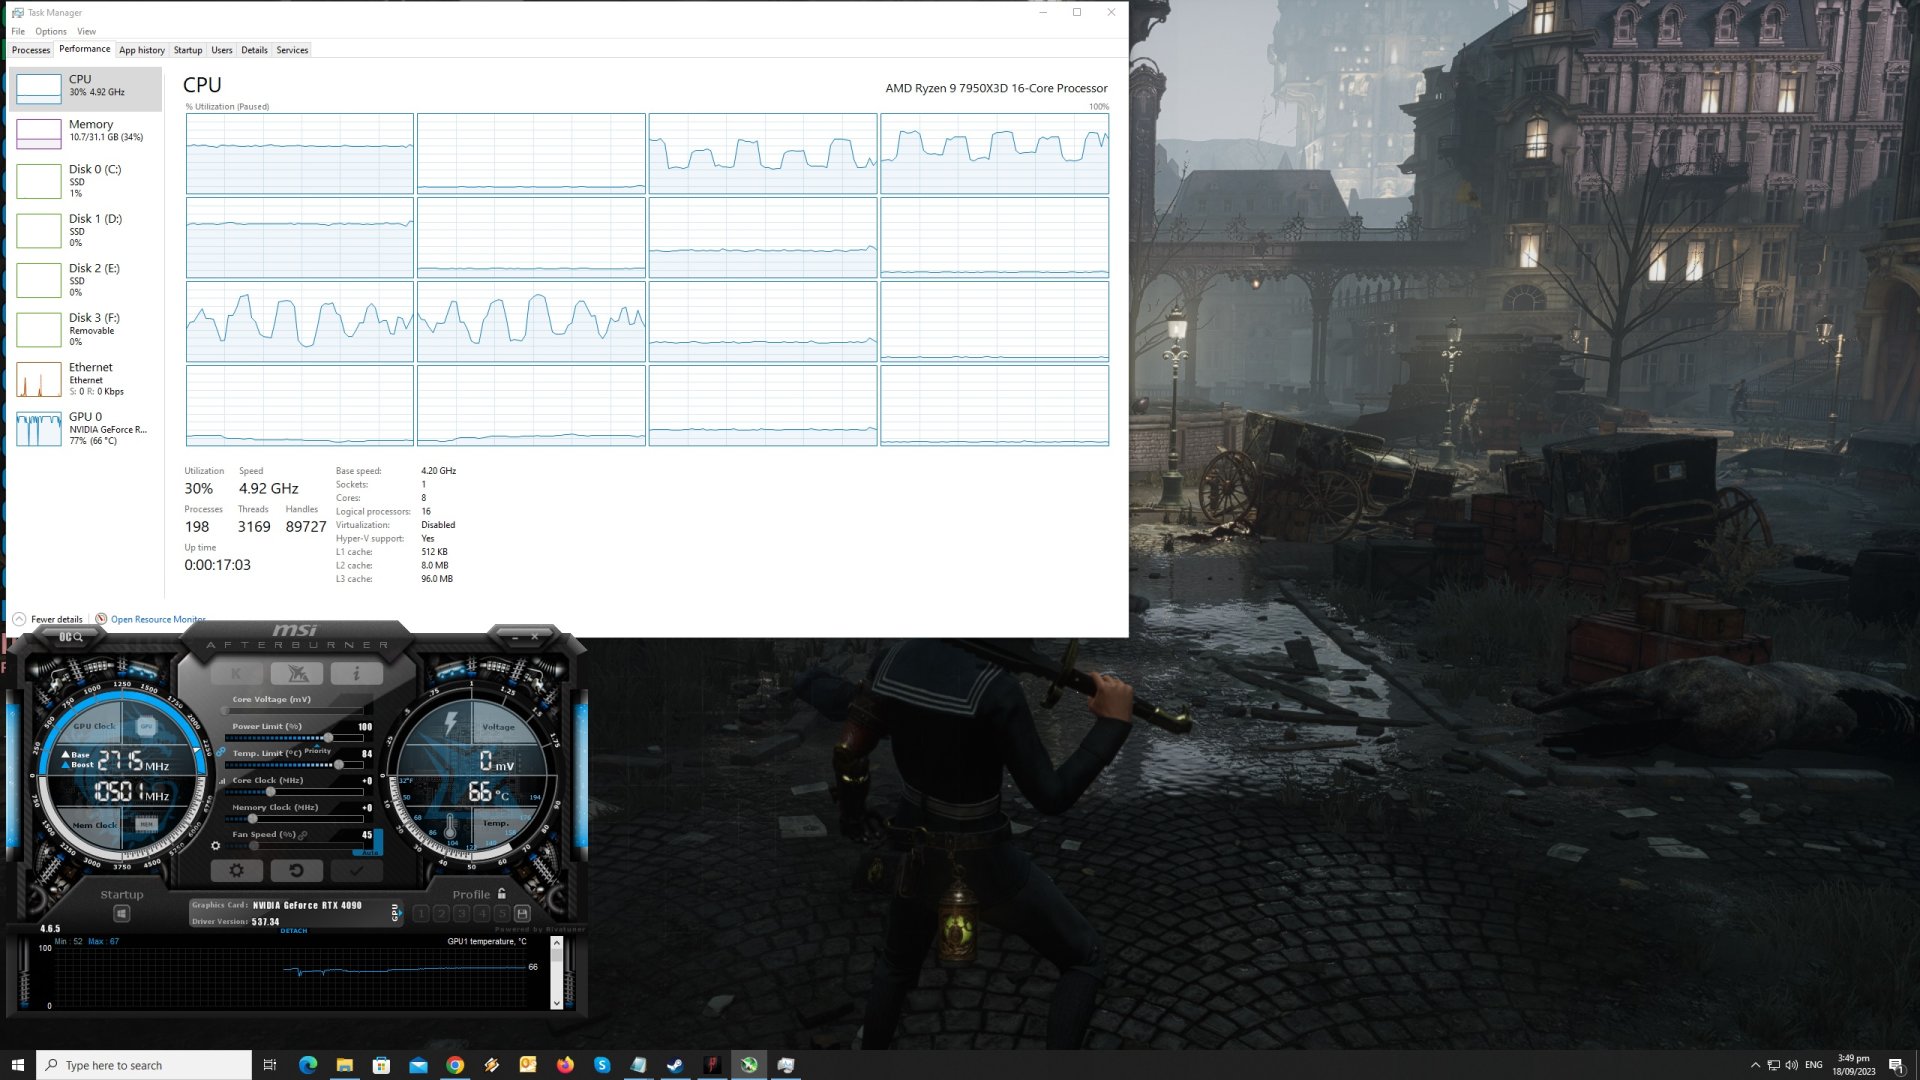This screenshot has width=1920, height=1080.
Task: Open Afterburner settings with the gear icon
Action: pos(237,871)
